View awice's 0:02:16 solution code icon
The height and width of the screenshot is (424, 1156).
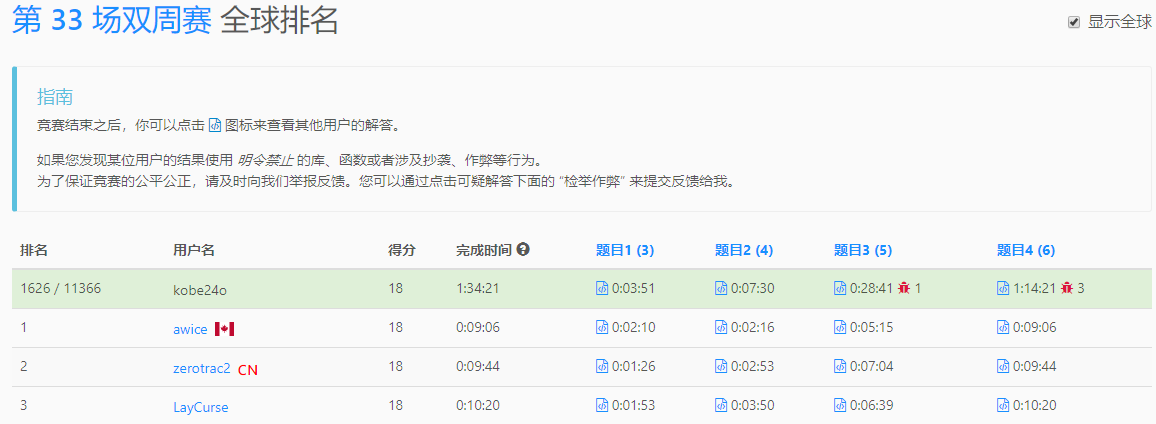tap(720, 327)
